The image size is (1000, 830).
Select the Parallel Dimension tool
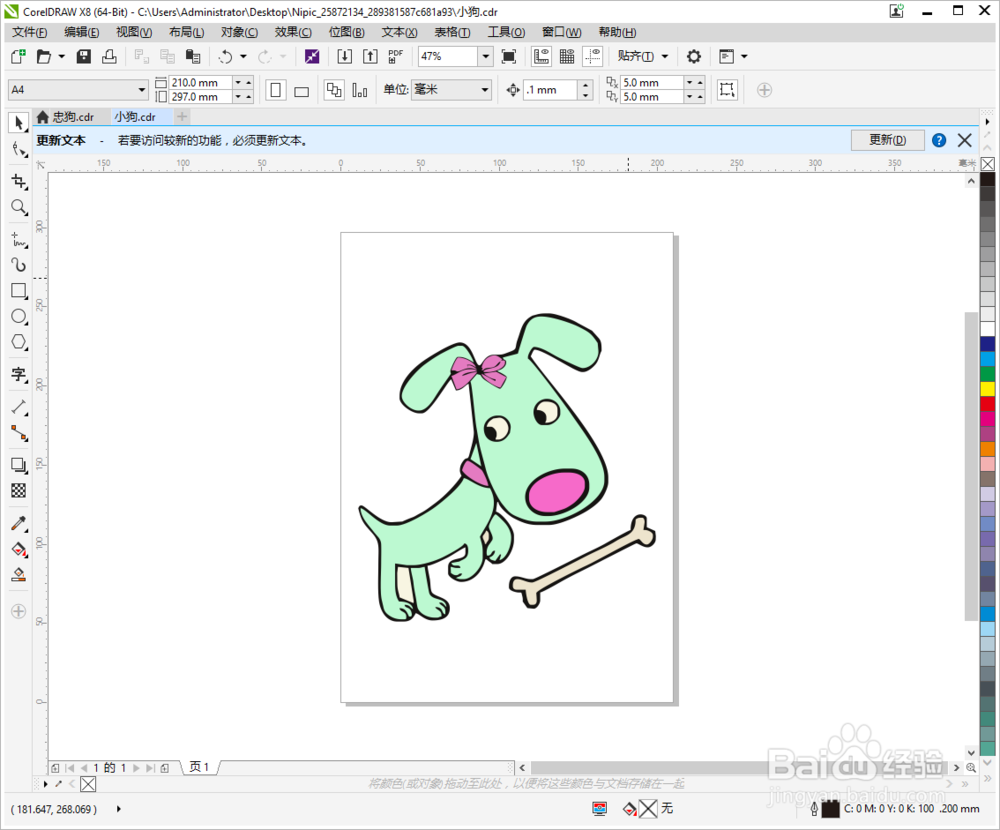click(18, 407)
